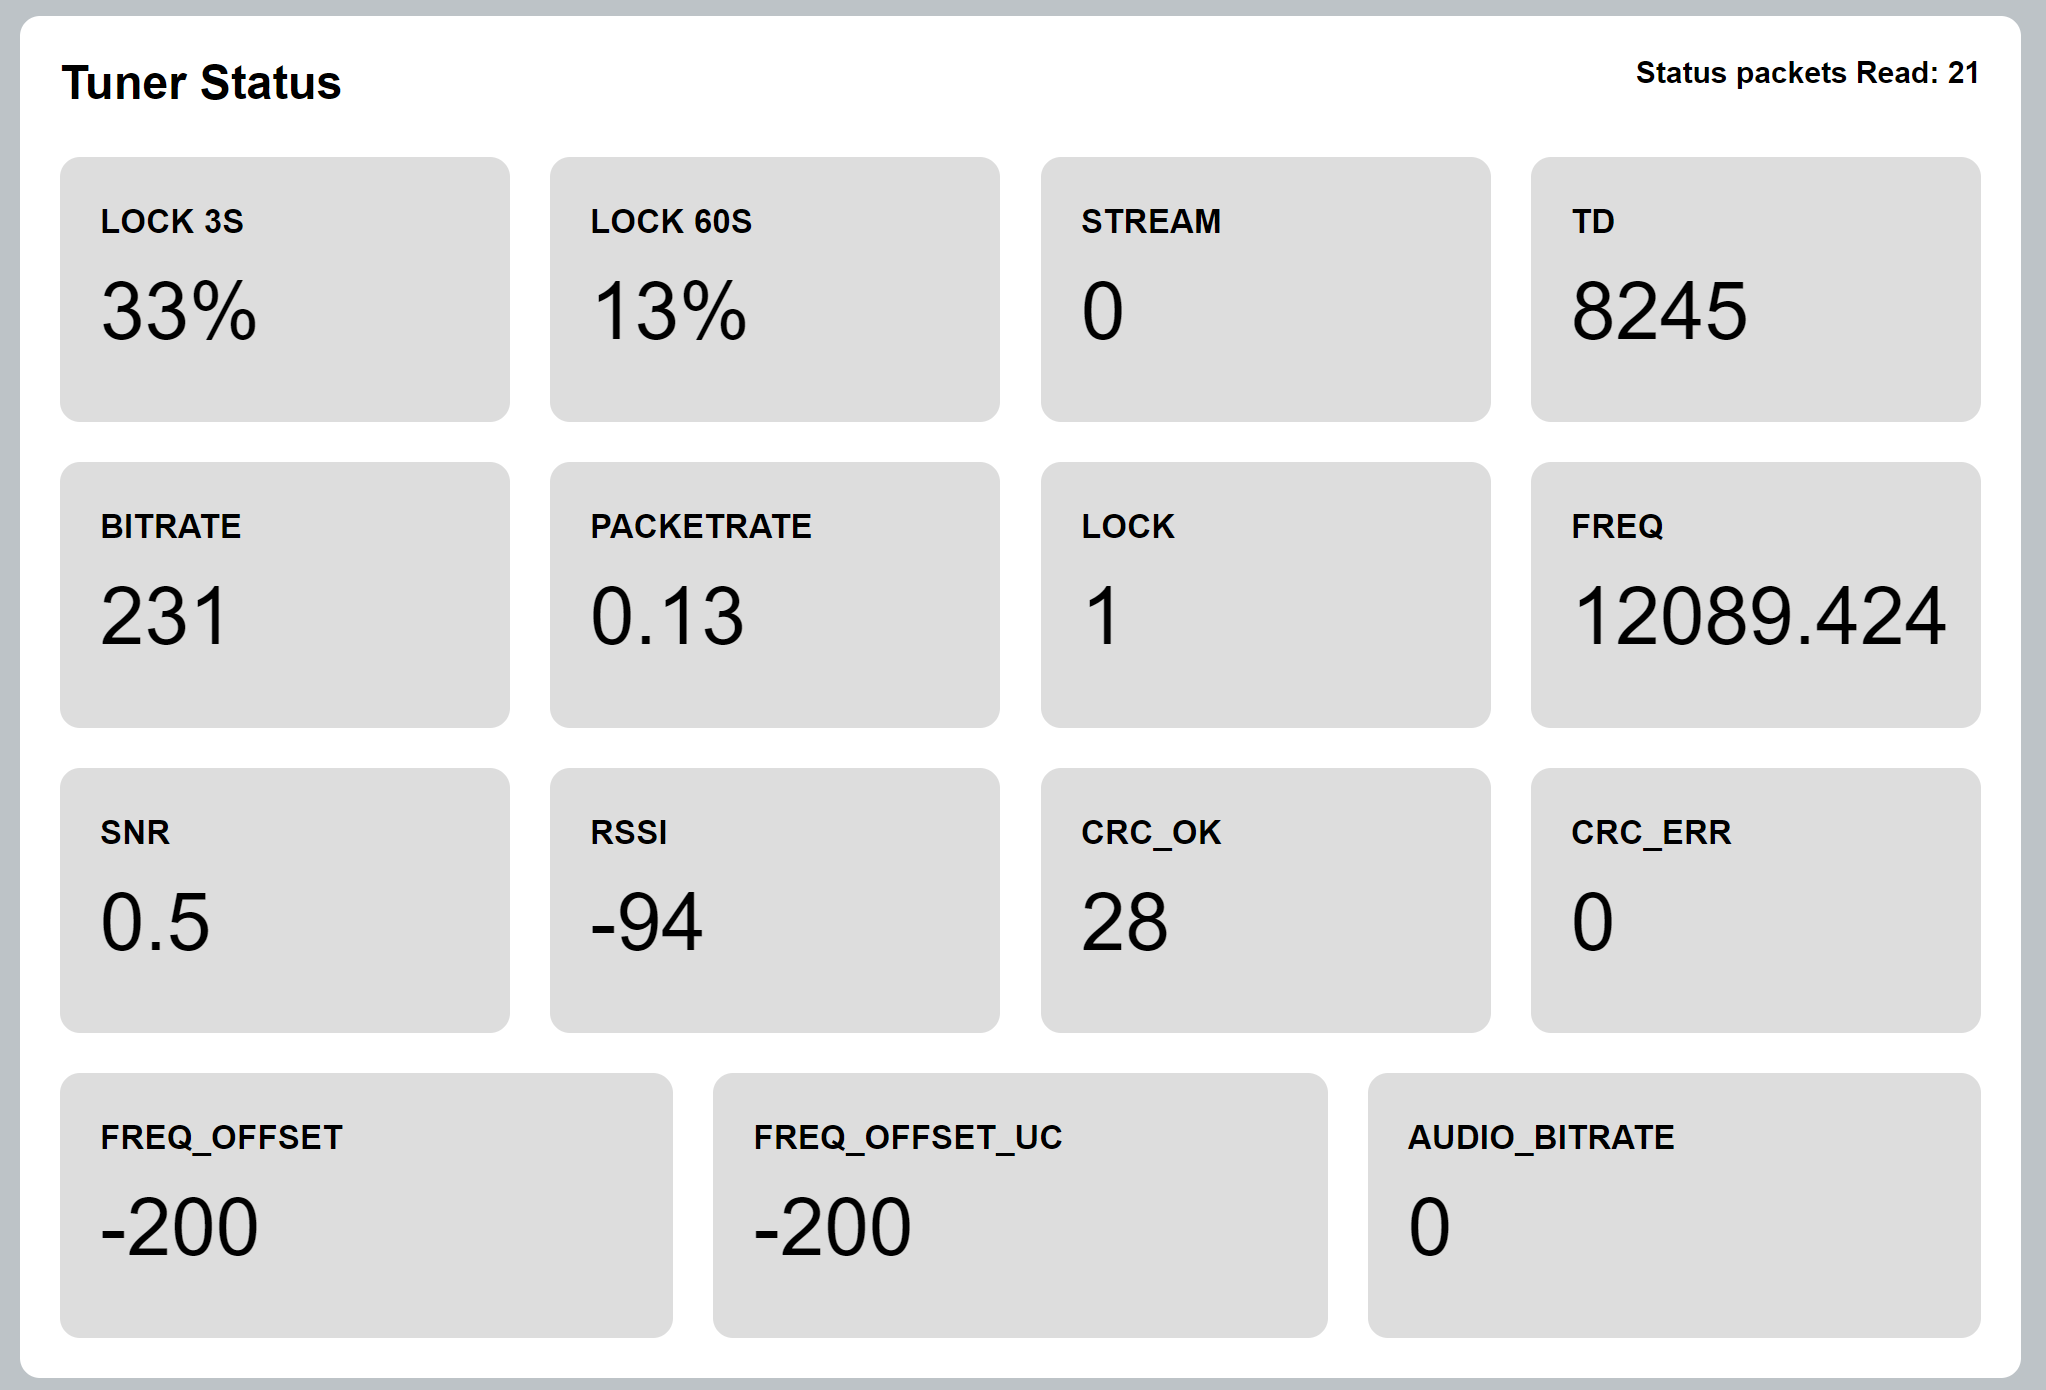
Task: Click the CRC_ERR tile
Action: (1755, 900)
